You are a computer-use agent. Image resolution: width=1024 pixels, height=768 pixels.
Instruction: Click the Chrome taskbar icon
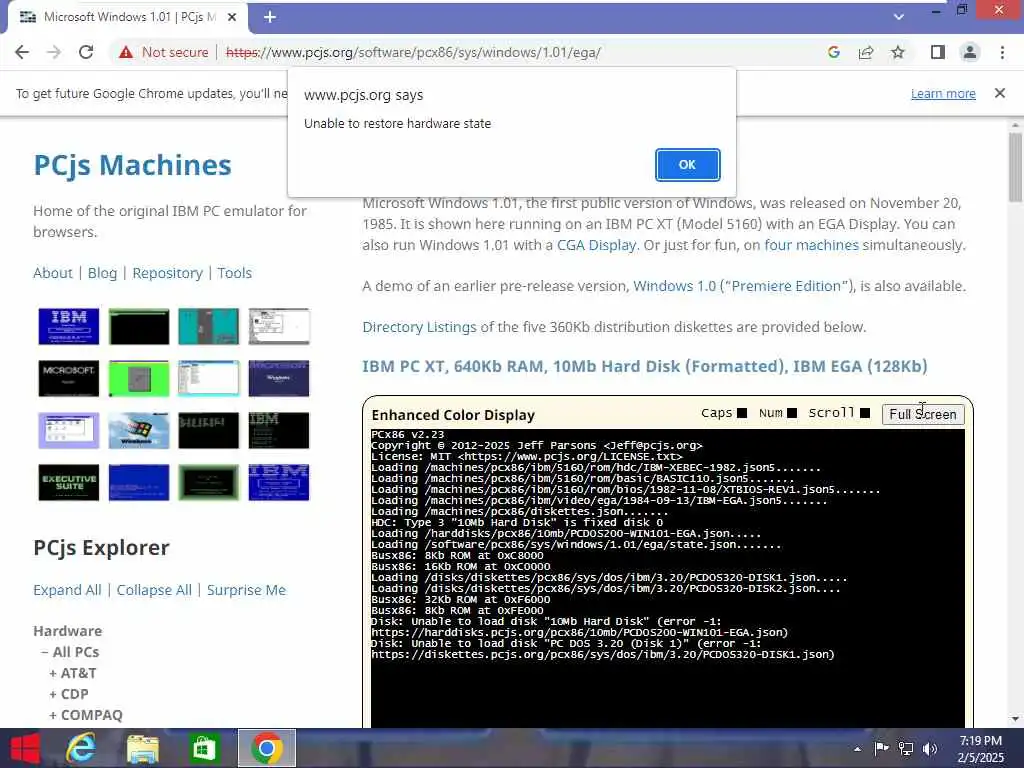click(266, 748)
